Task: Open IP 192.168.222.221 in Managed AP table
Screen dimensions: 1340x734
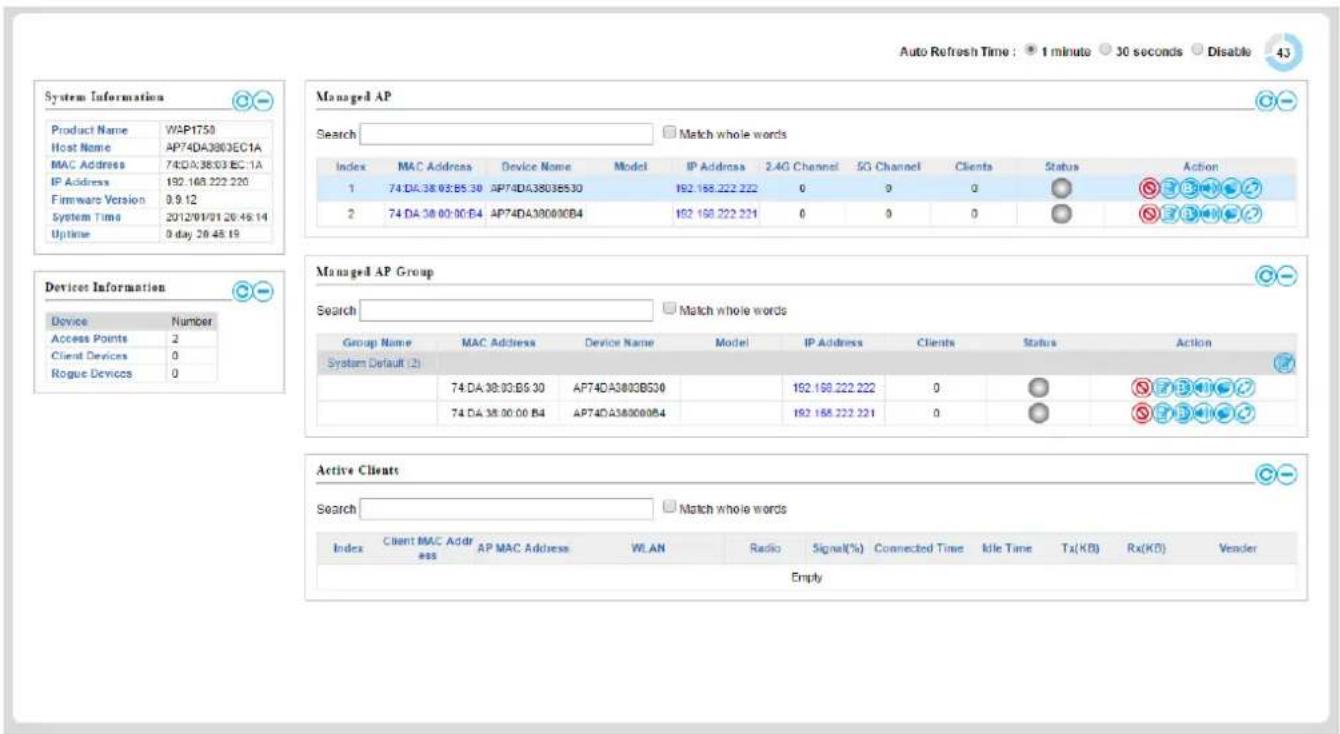Action: (x=715, y=213)
